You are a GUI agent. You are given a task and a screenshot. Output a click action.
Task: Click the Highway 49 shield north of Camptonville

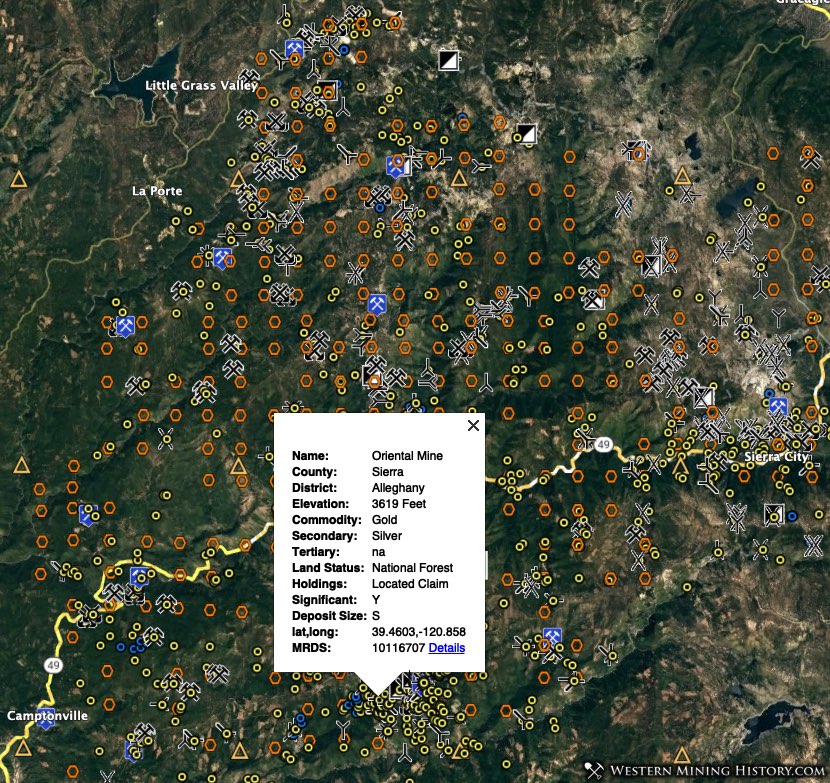click(x=53, y=665)
